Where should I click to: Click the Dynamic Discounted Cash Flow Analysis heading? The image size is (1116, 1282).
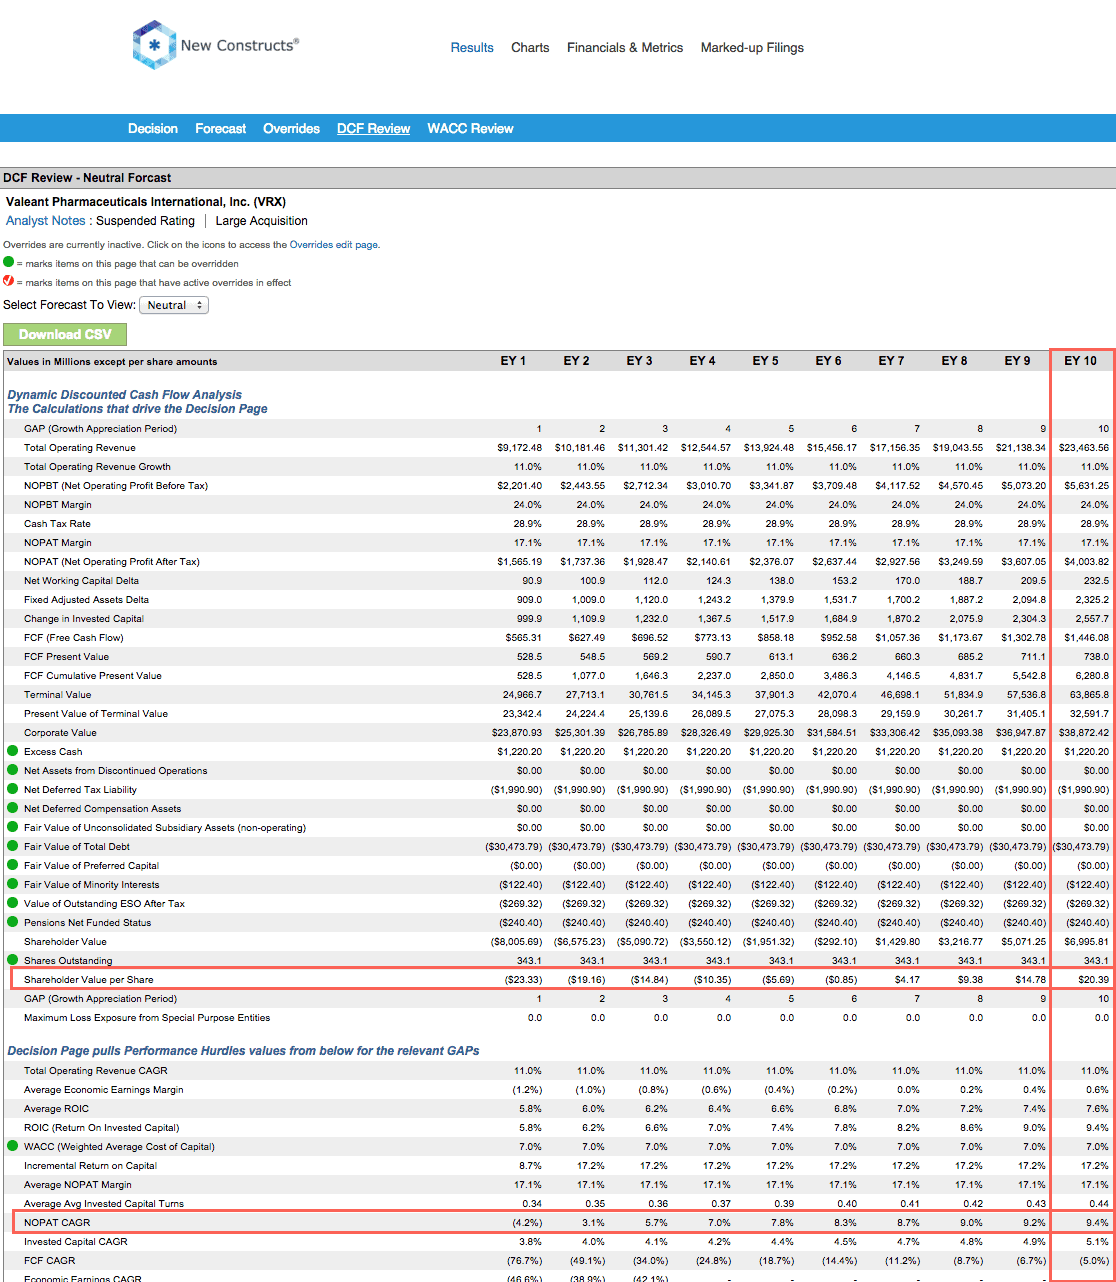[x=125, y=395]
